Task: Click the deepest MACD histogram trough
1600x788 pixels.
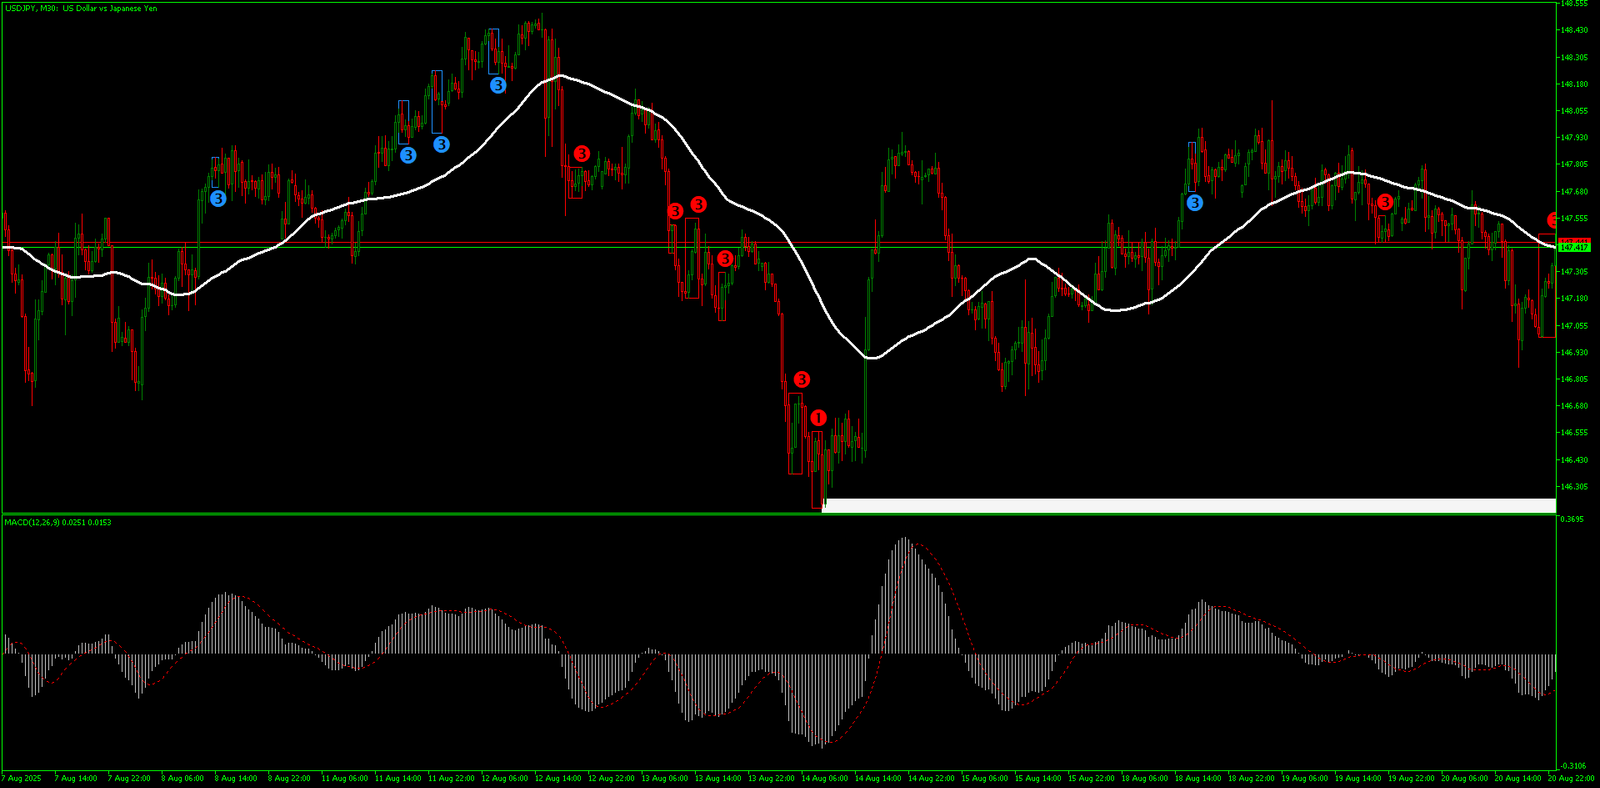Action: [820, 745]
